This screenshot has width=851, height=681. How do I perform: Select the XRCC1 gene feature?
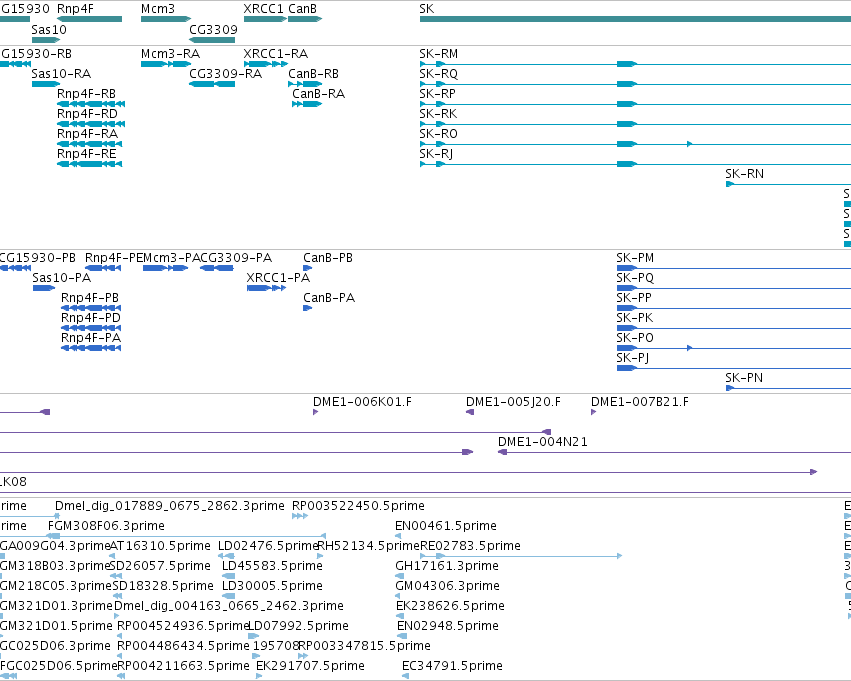265,19
